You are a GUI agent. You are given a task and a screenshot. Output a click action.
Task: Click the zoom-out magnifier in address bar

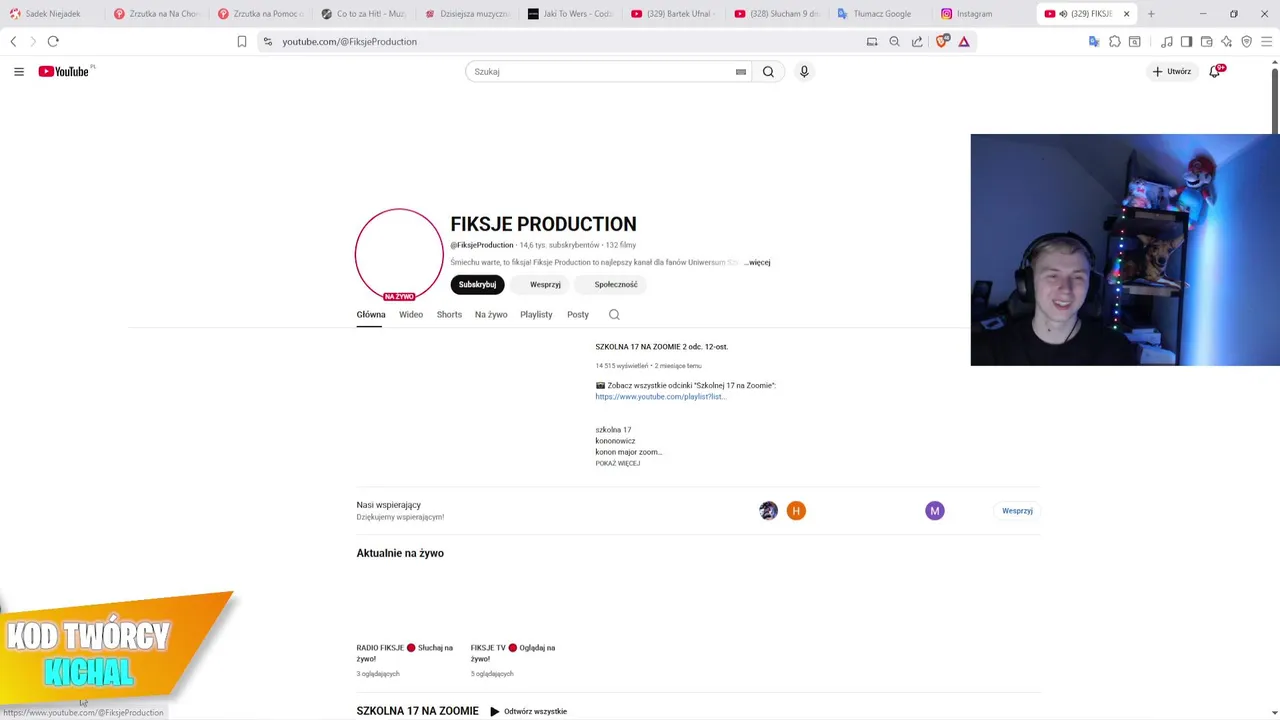[894, 41]
